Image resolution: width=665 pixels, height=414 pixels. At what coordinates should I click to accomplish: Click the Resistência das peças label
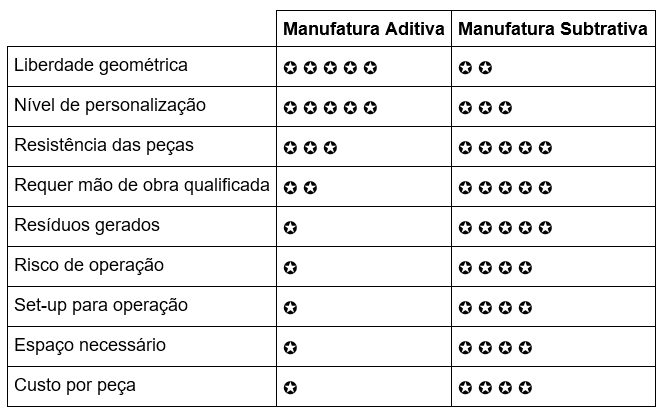pyautogui.click(x=104, y=145)
